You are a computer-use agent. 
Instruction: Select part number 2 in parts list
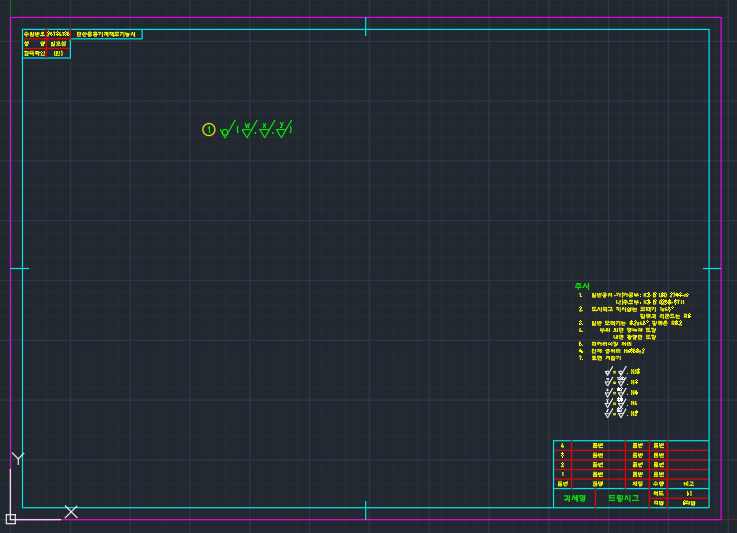[562, 464]
